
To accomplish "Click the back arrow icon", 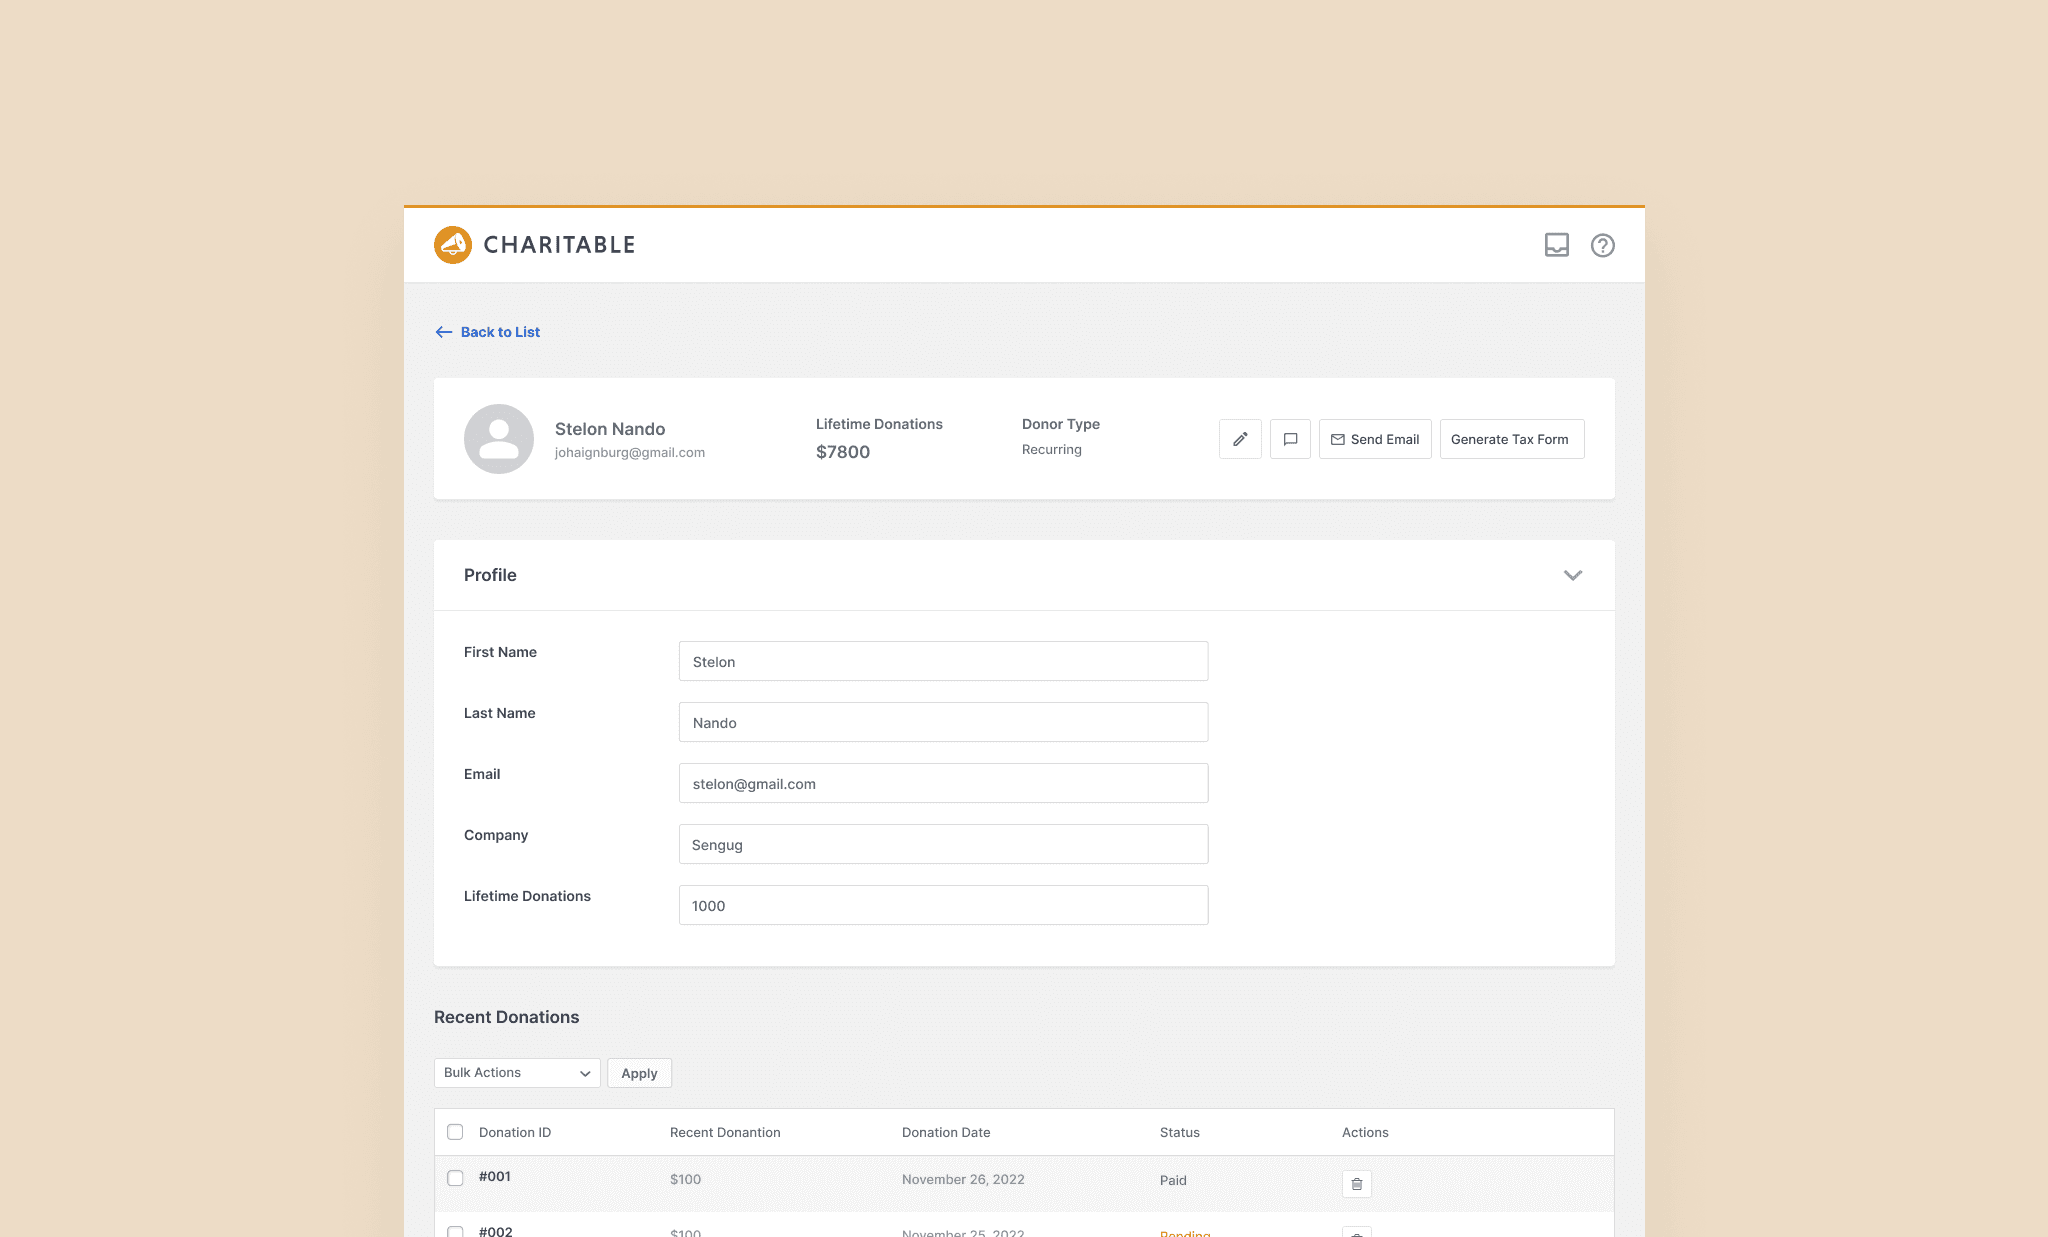I will (x=444, y=332).
